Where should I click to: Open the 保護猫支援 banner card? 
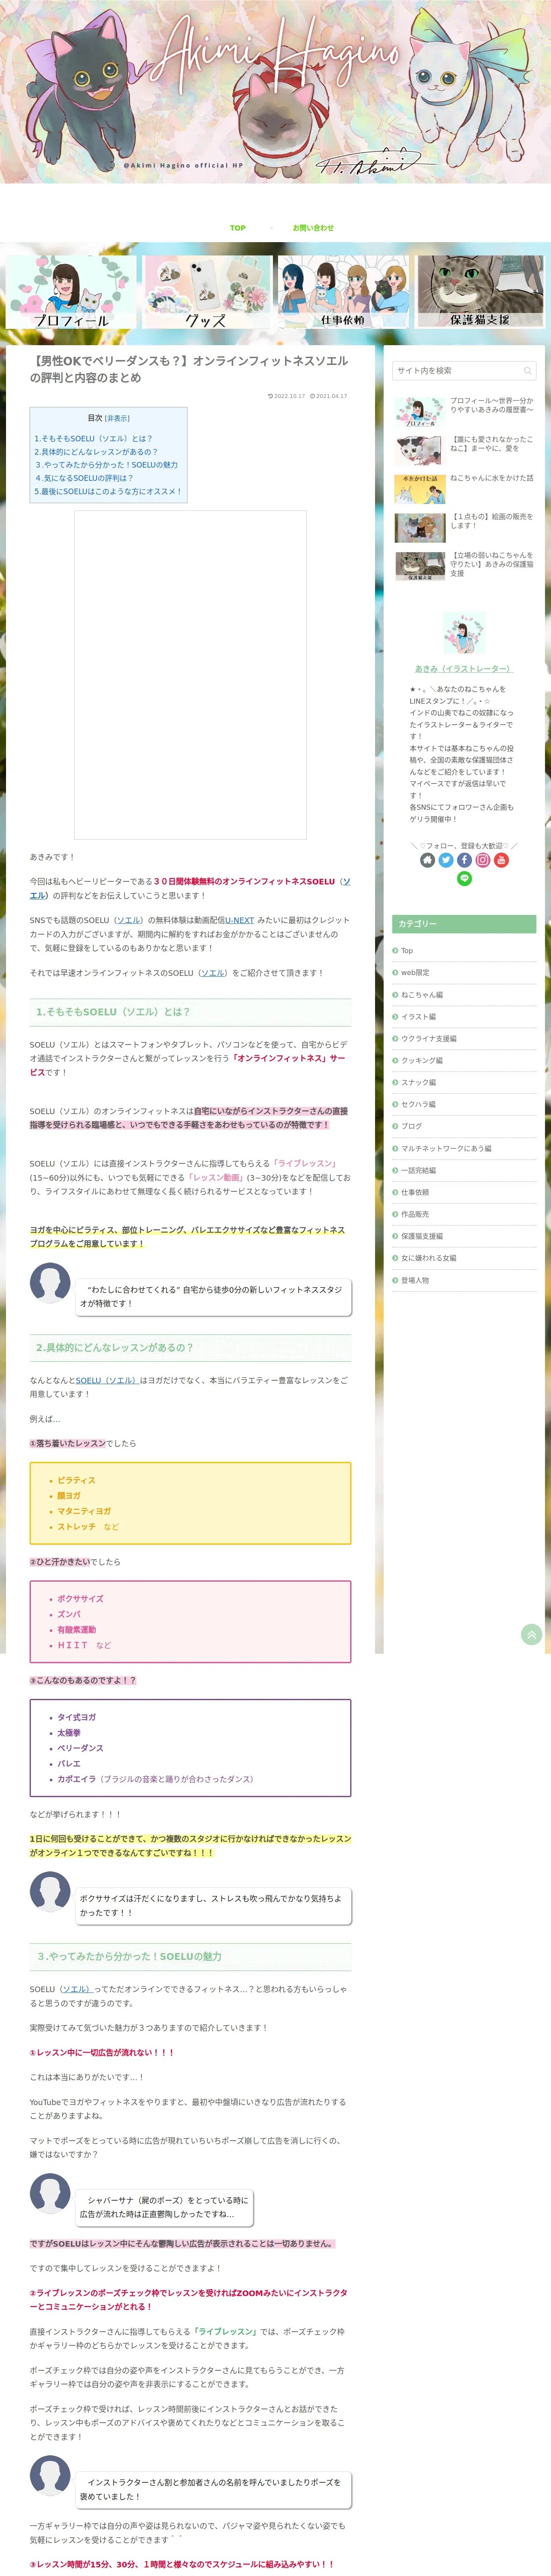tap(480, 292)
